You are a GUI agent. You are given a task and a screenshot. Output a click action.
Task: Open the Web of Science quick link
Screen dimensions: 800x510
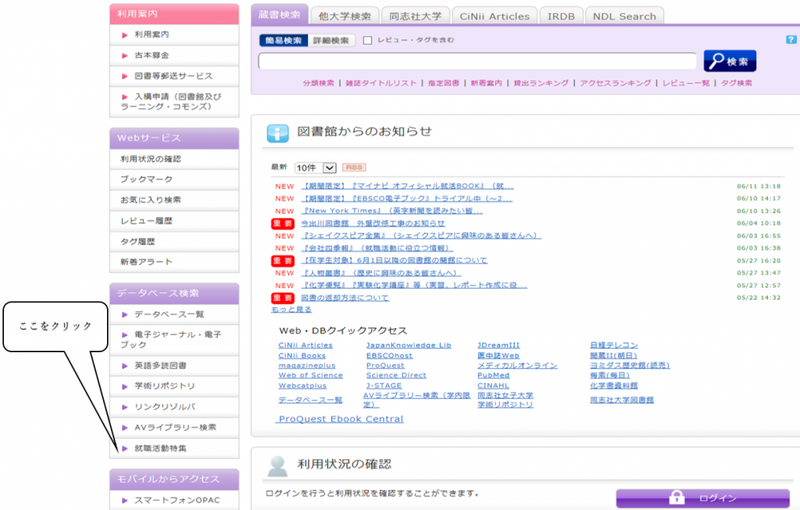[x=311, y=375]
